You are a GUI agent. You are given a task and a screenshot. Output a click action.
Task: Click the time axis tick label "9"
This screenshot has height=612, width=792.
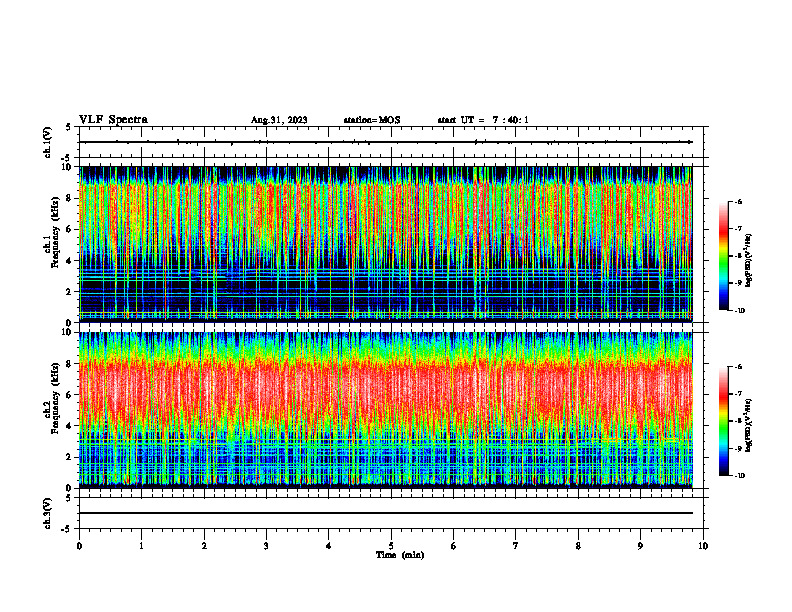tap(640, 546)
